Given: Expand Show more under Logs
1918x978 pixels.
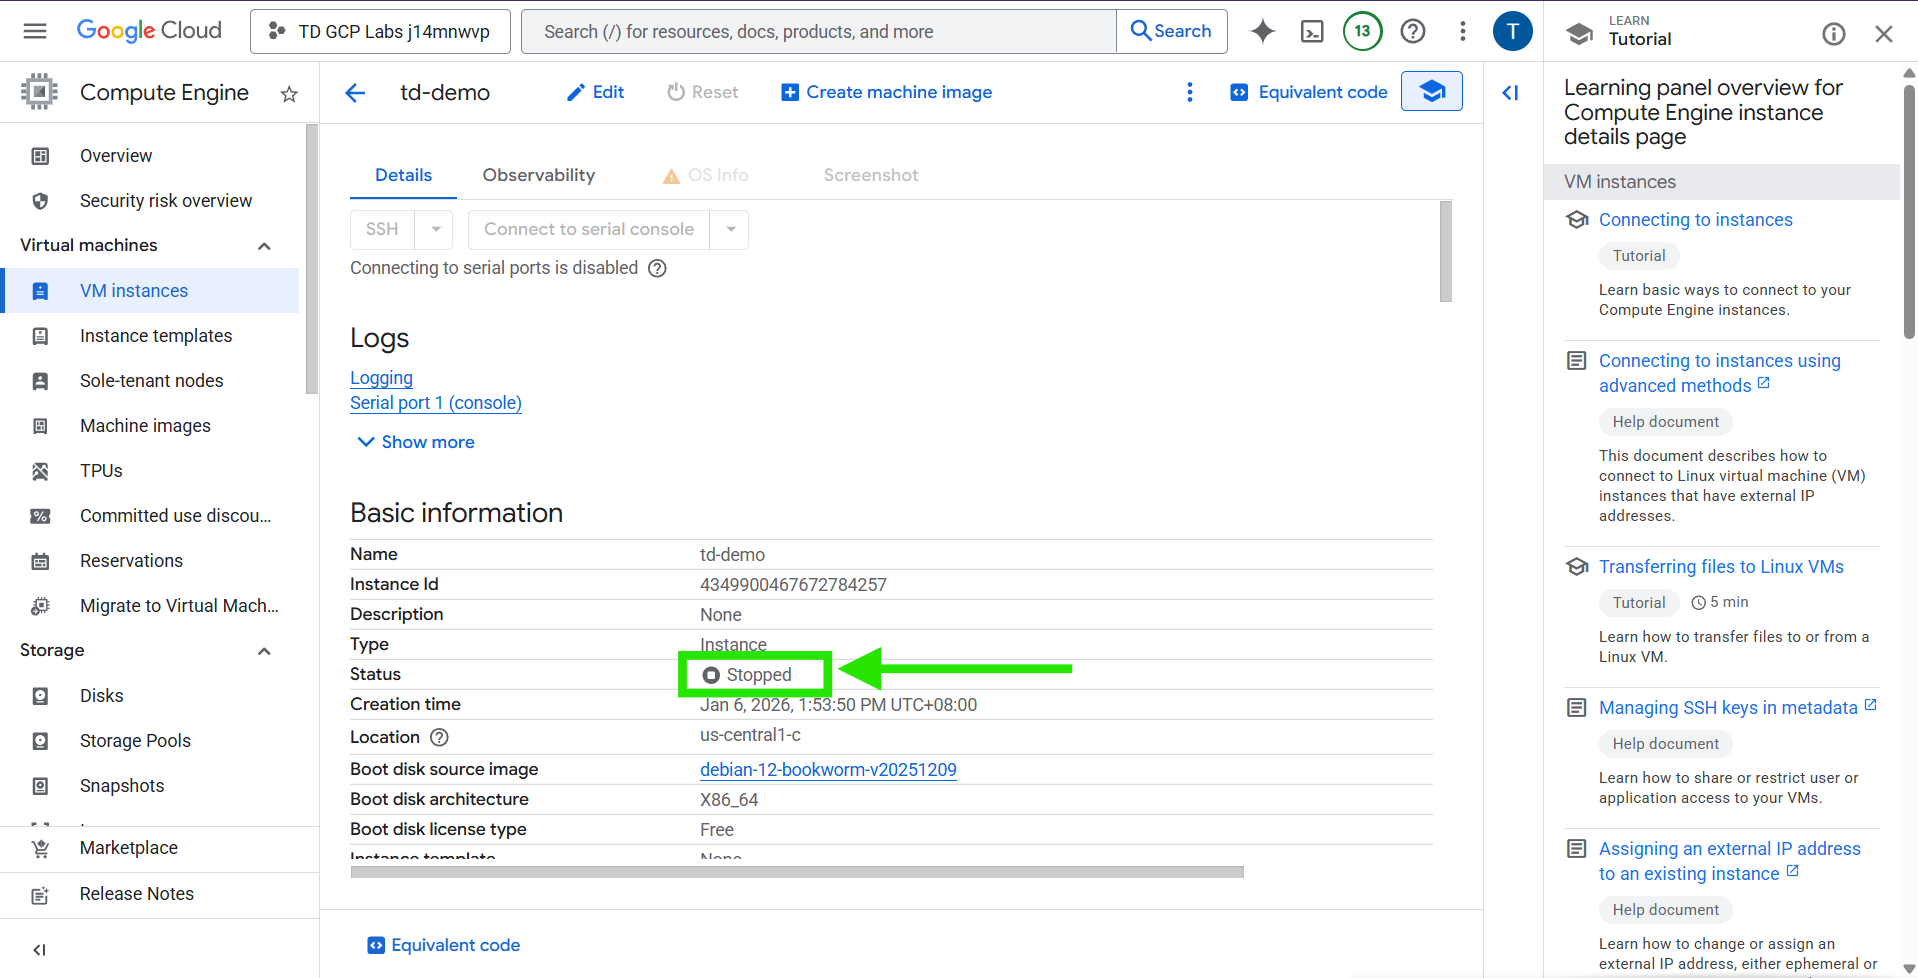Looking at the screenshot, I should point(416,442).
